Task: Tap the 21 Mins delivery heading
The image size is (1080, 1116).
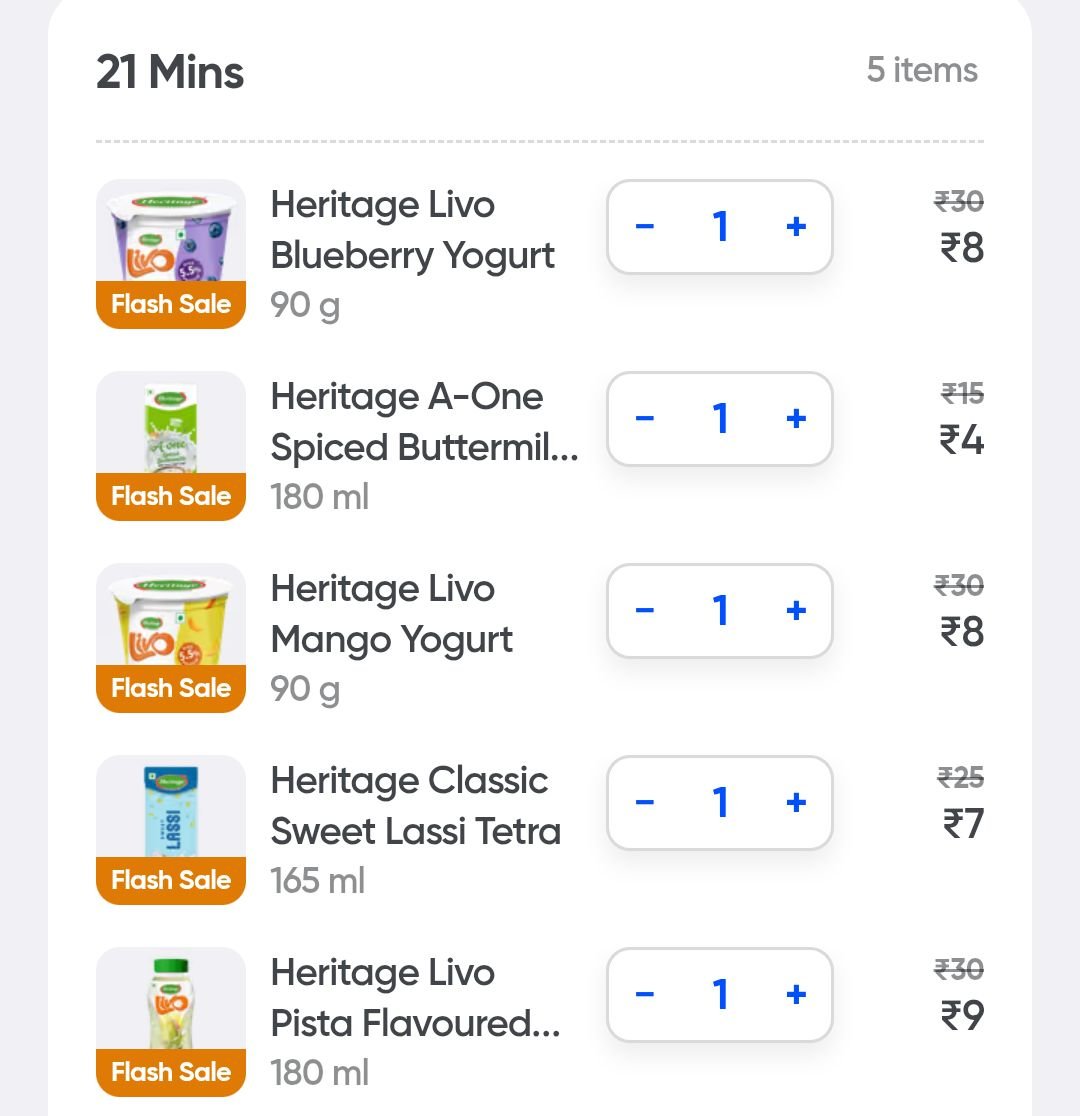Action: [170, 72]
